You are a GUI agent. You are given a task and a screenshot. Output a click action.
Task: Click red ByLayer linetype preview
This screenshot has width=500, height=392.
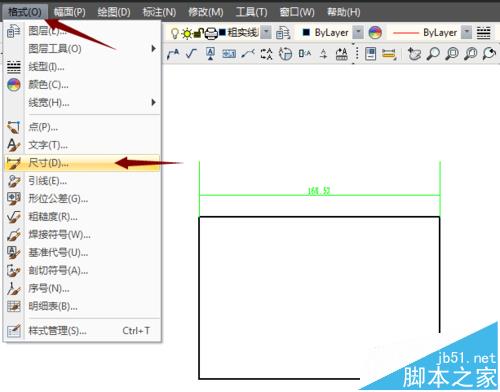pos(406,33)
